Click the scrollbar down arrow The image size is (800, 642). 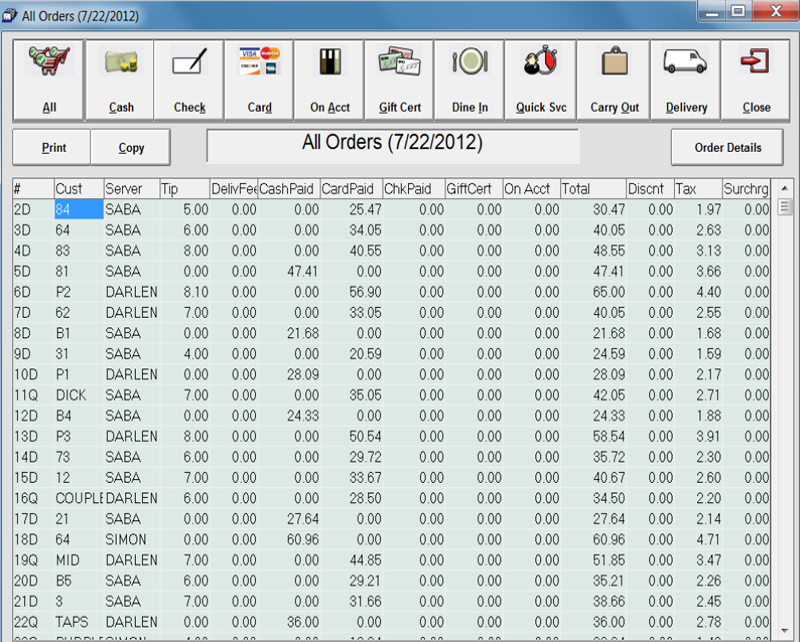pyautogui.click(x=785, y=631)
